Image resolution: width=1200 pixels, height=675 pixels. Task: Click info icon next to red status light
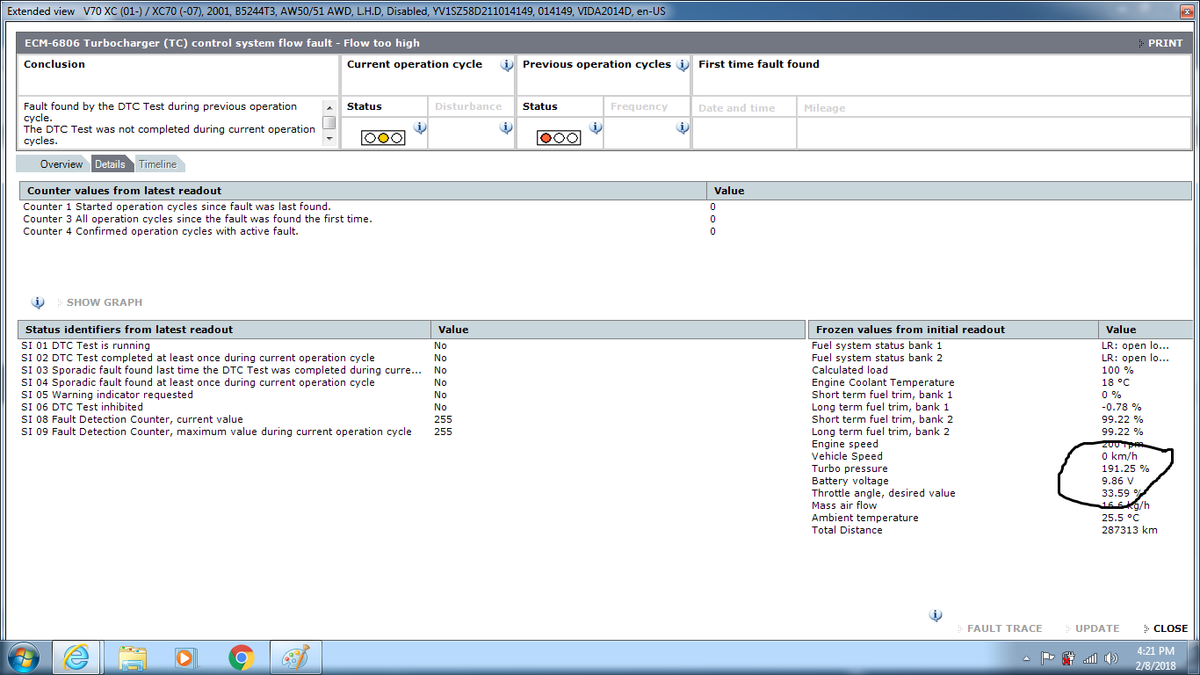(x=596, y=128)
